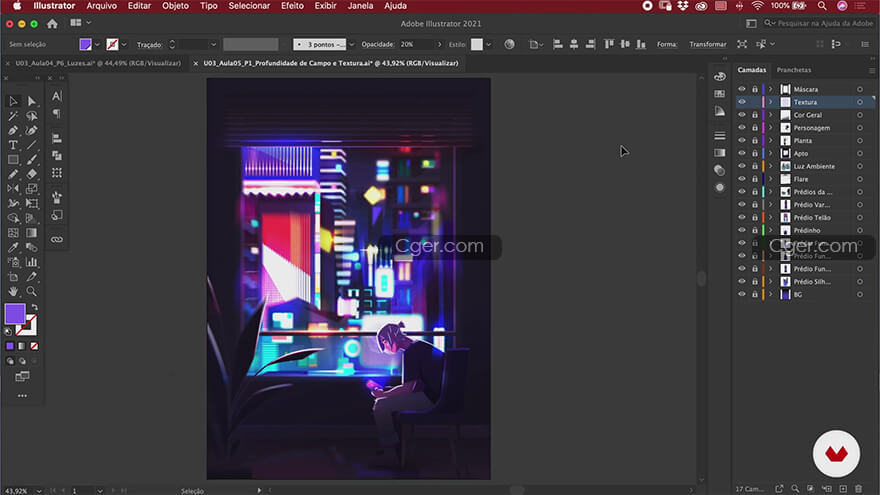This screenshot has width=880, height=495.
Task: Open the Arquivo menu
Action: [x=102, y=6]
